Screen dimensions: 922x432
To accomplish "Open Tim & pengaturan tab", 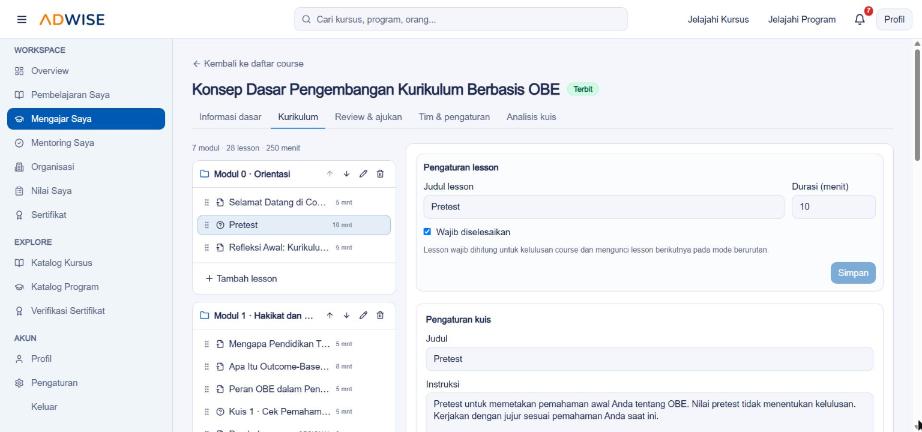I will 454,117.
